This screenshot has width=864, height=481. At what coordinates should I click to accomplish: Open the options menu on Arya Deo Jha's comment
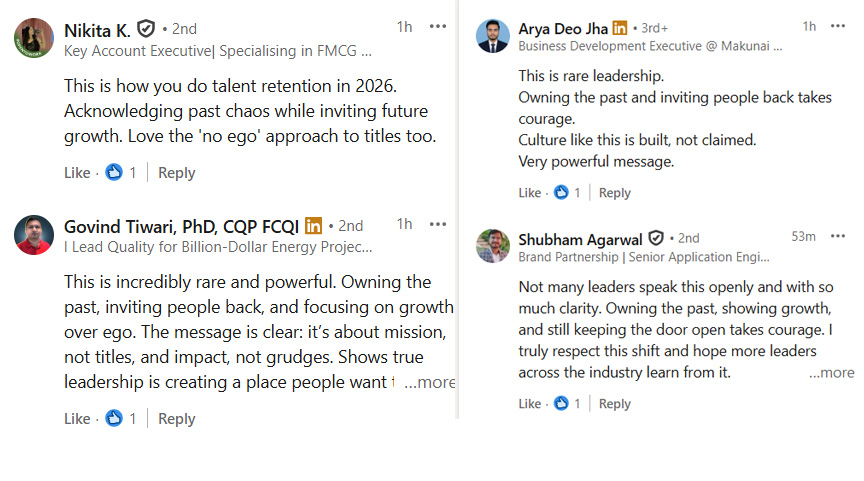coord(839,26)
